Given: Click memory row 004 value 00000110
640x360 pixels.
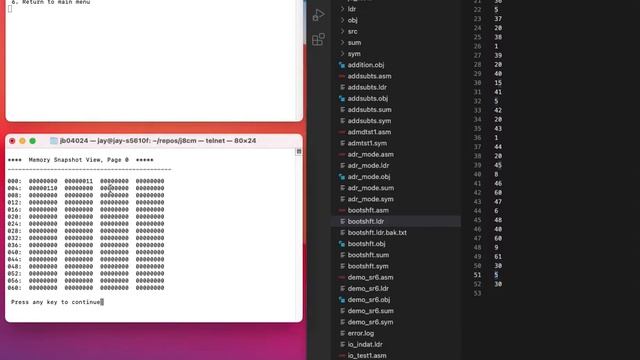Looking at the screenshot, I should pyautogui.click(x=43, y=188).
